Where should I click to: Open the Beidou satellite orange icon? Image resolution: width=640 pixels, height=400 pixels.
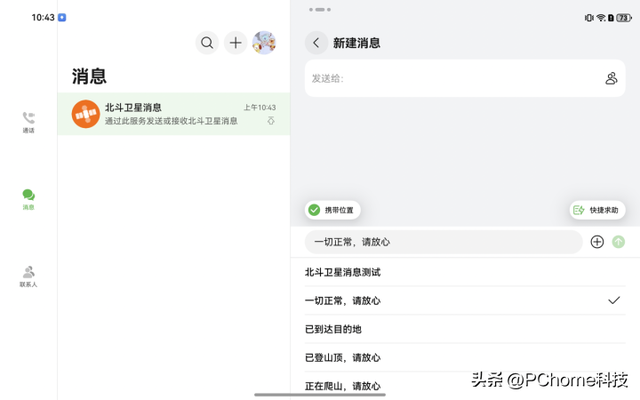pyautogui.click(x=85, y=114)
